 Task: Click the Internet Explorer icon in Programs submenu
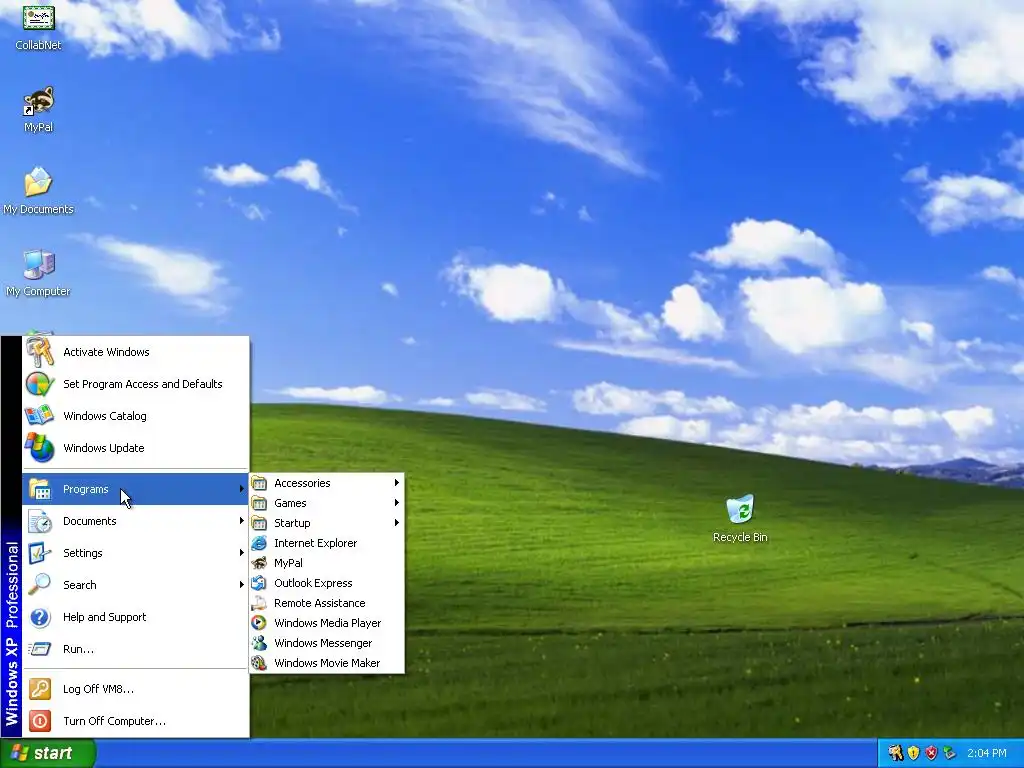coord(259,543)
